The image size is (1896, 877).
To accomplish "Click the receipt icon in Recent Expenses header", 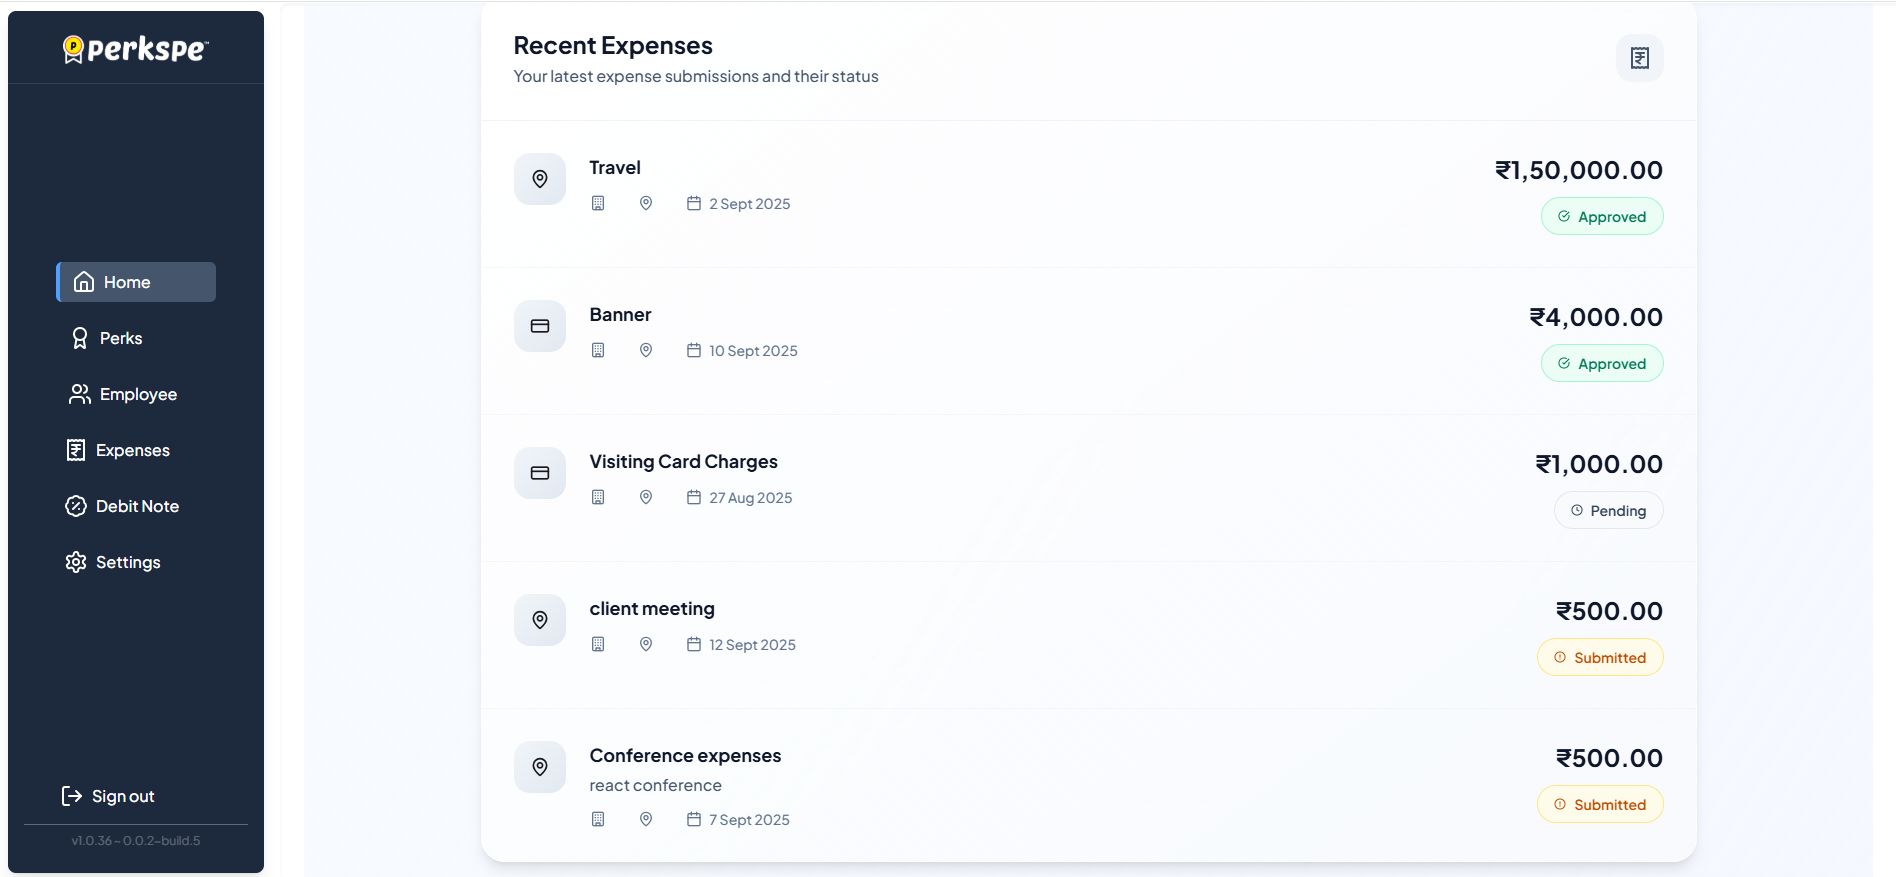I will [1639, 58].
